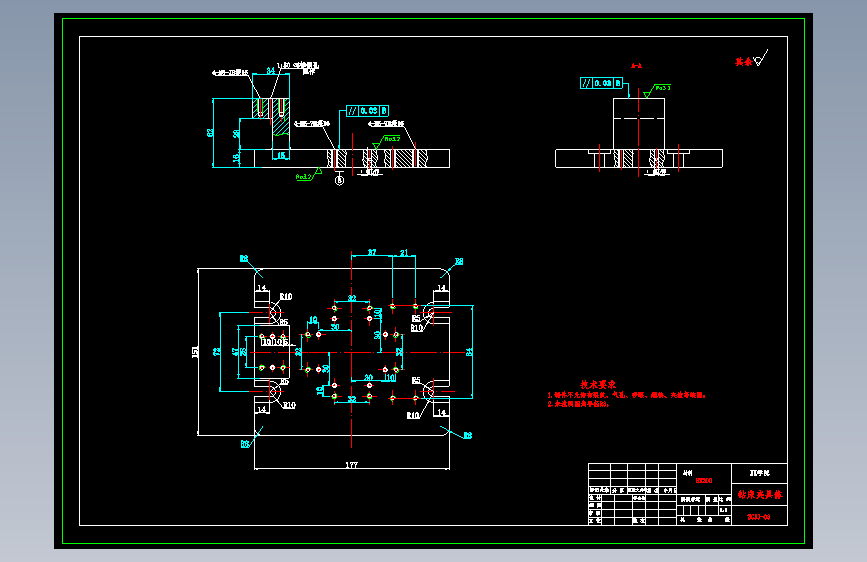Click the bottom-left R8 corner label
Screen dimensions: 867x562
tap(245, 444)
